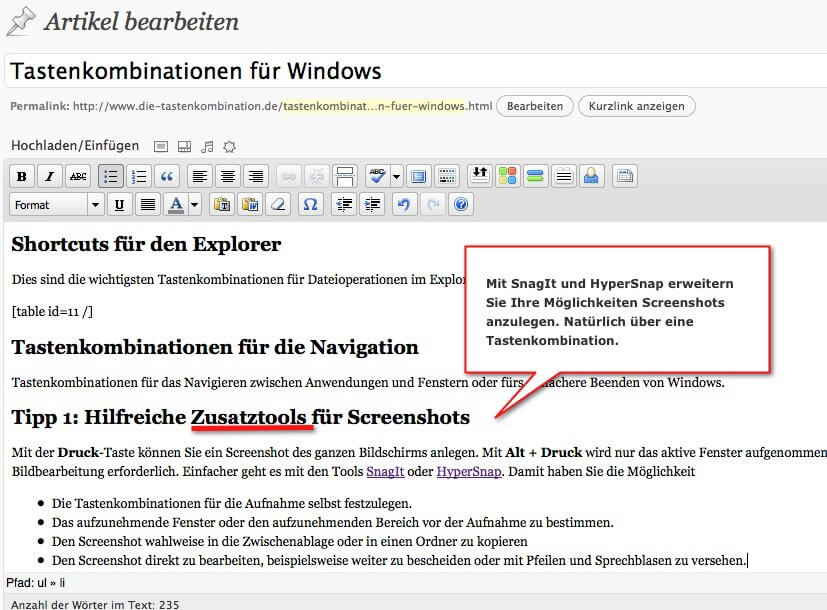Insert the More tag page break
827x610 pixels.
[x=345, y=176]
